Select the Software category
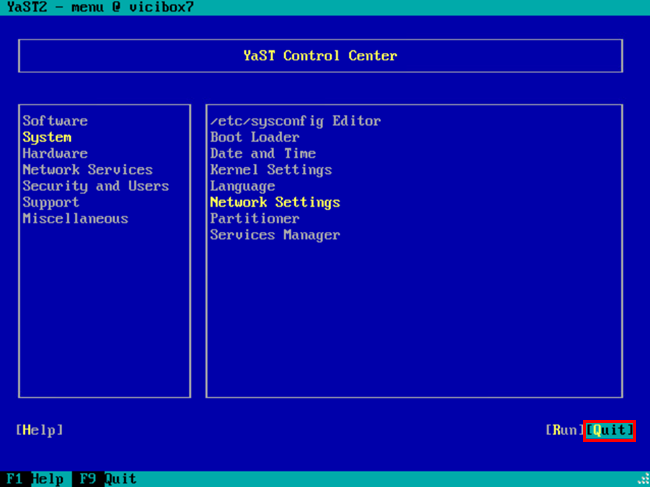 (55, 121)
